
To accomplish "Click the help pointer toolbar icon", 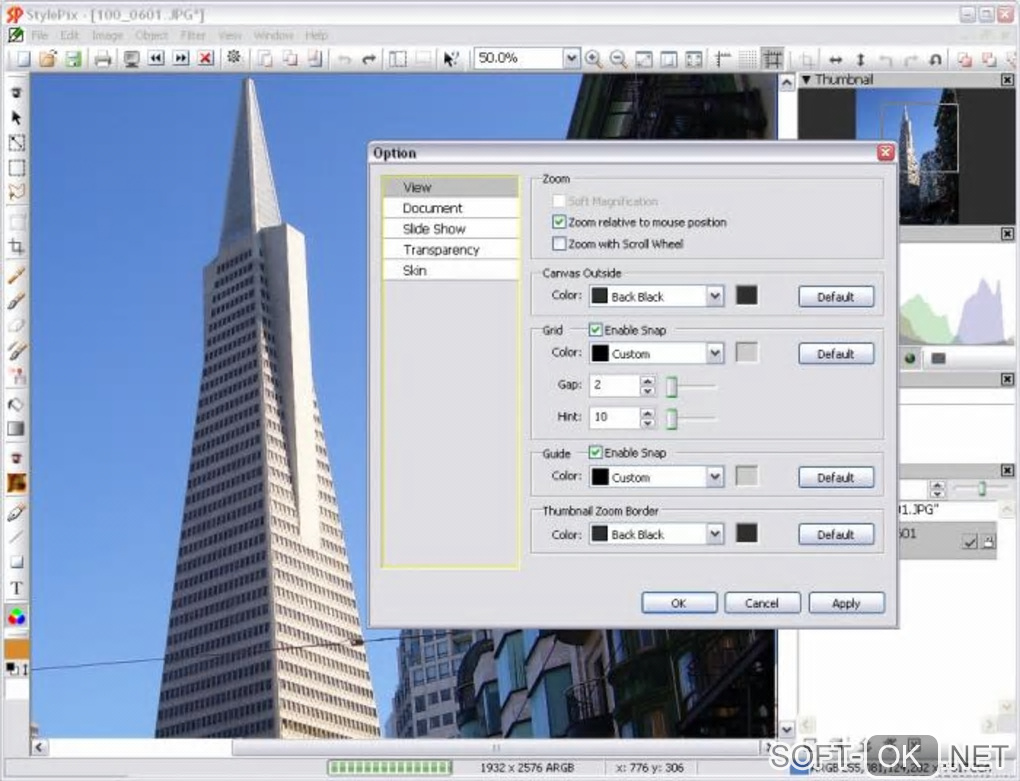I will coord(450,59).
